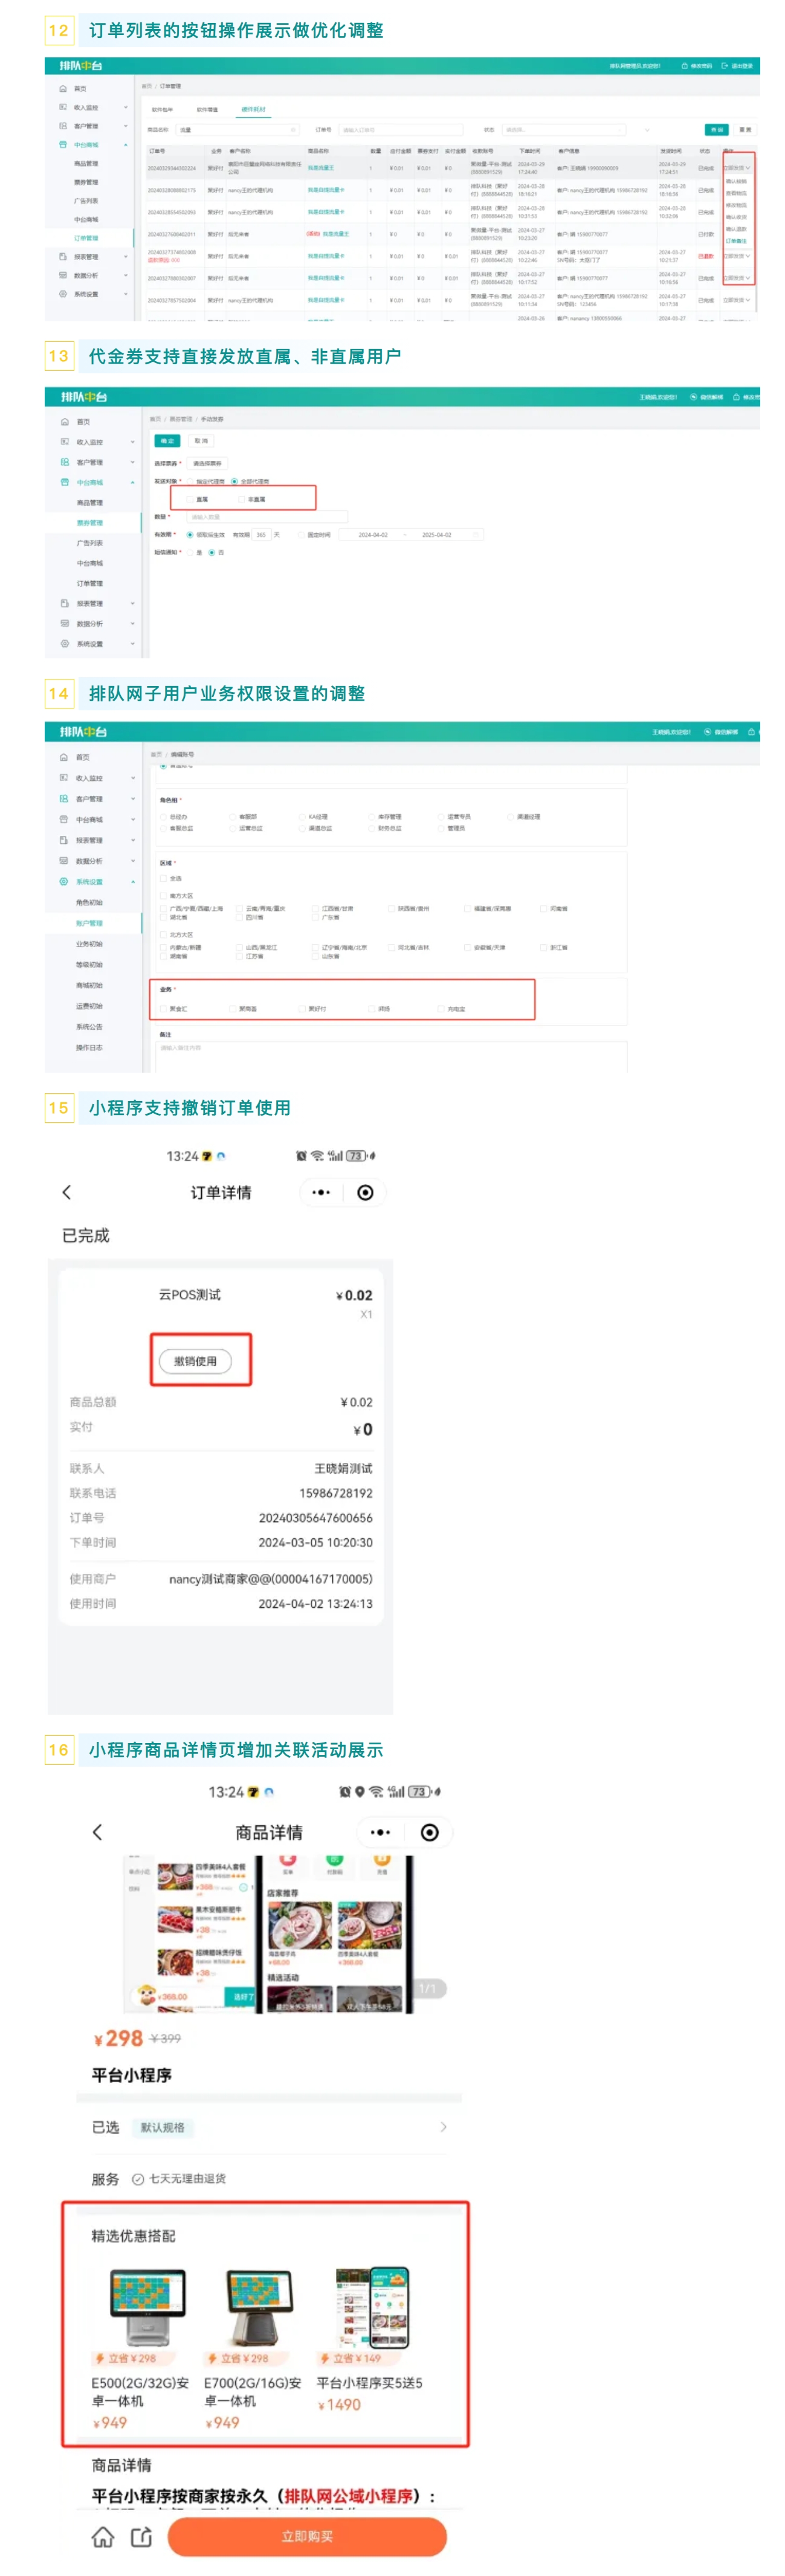Switch to 硬件耗材 tab in order list

pyautogui.click(x=254, y=109)
